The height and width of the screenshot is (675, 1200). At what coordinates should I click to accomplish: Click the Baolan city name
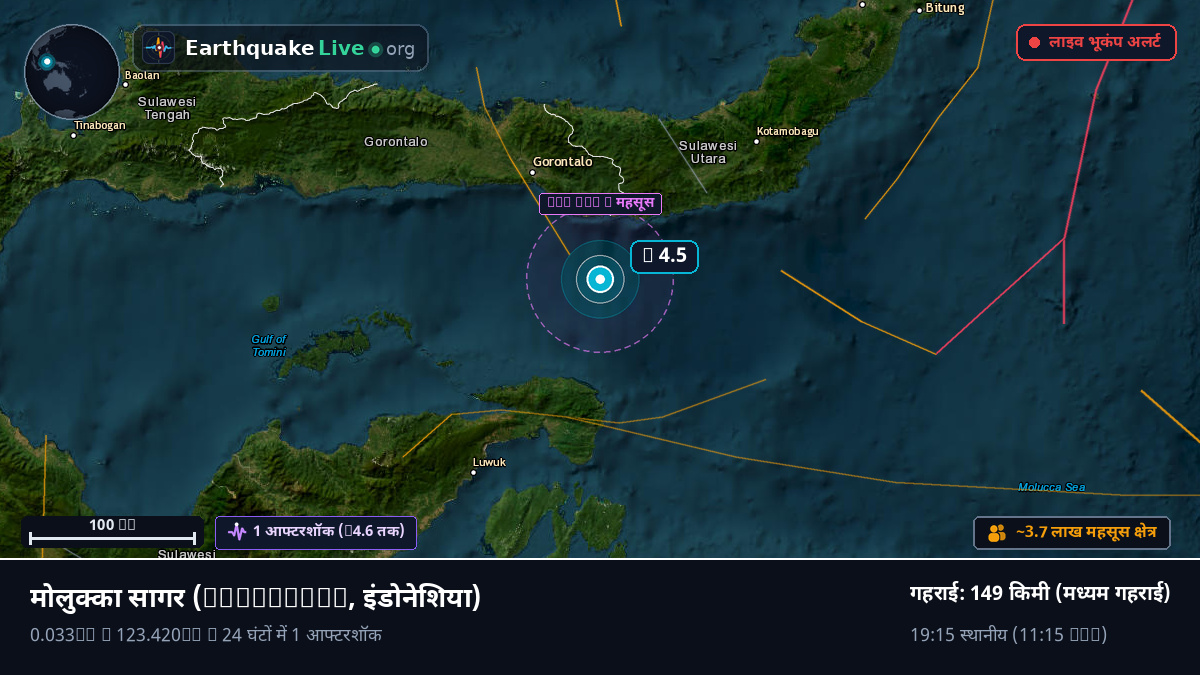tap(142, 75)
